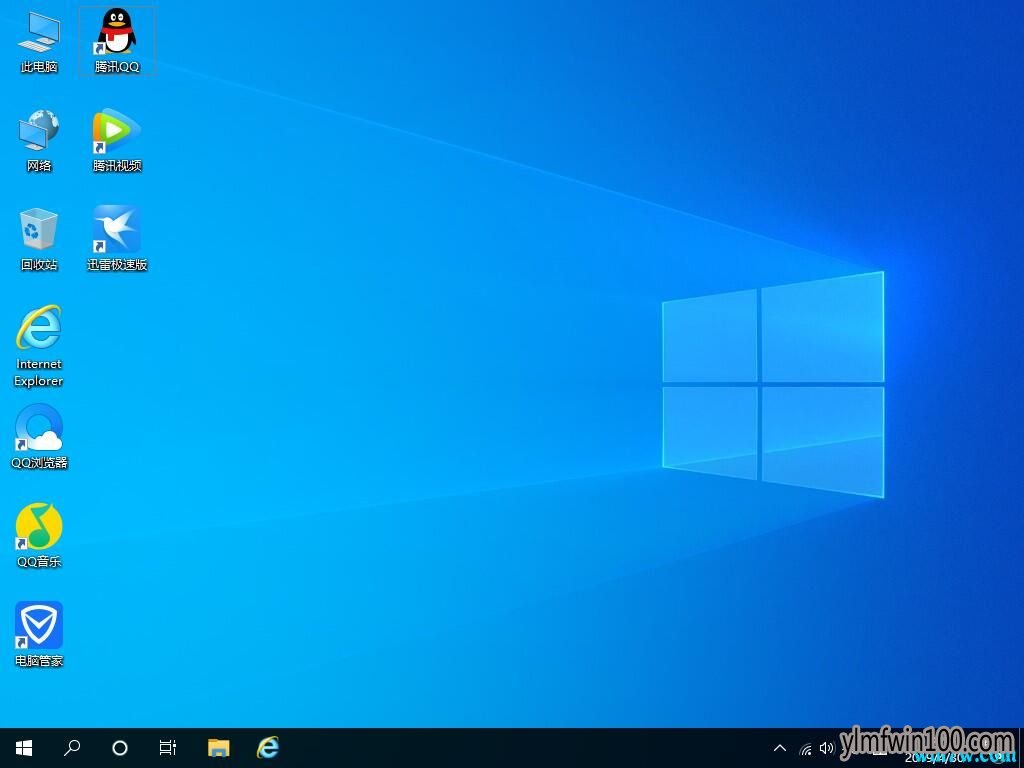Viewport: 1024px width, 768px height.
Task: Select the 回收站 (Recycle Bin) icon
Action: point(39,230)
